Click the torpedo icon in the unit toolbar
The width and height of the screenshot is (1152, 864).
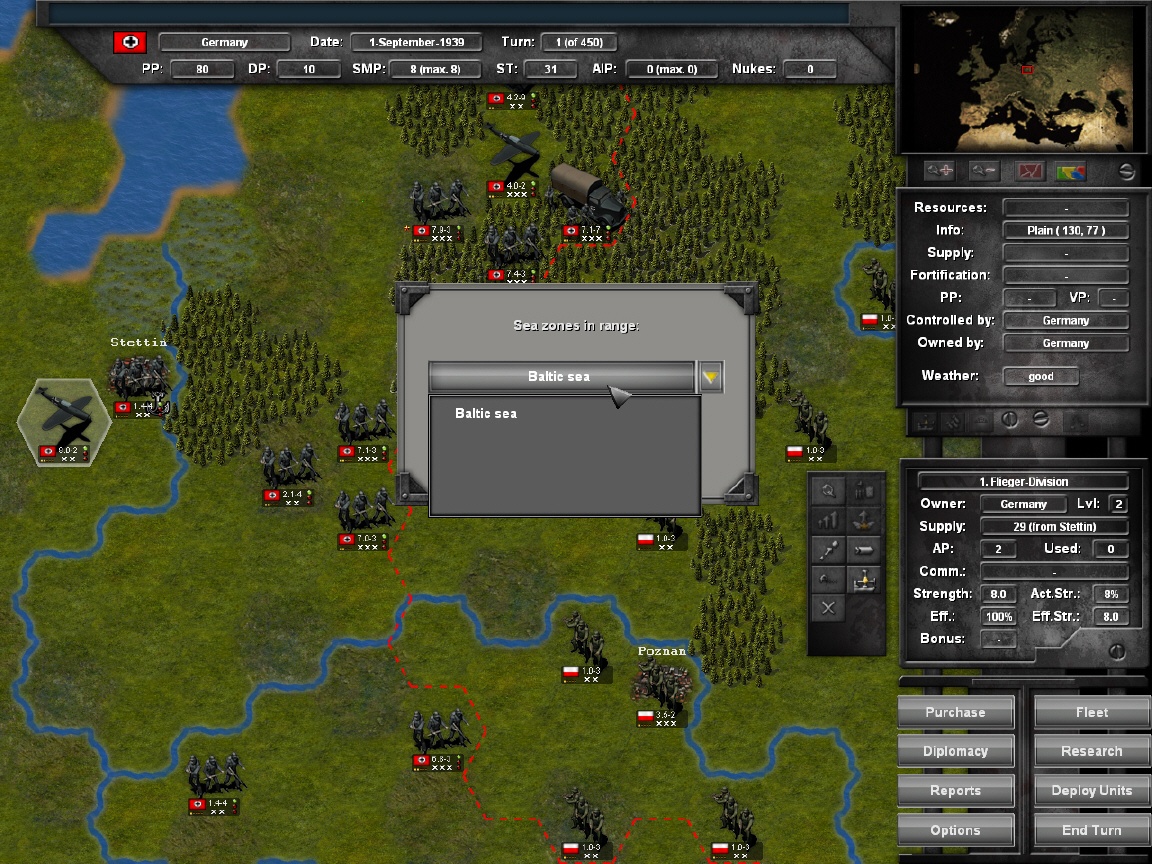click(865, 549)
